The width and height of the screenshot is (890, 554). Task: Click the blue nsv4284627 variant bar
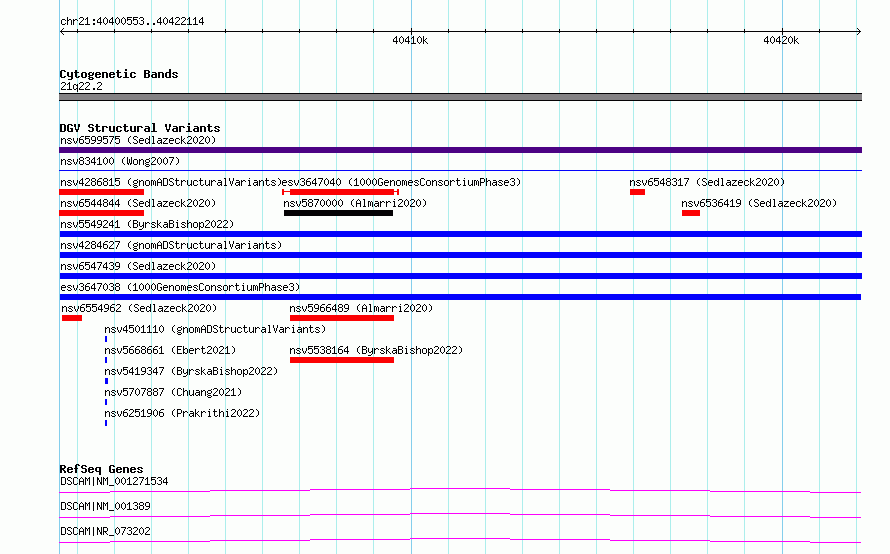pos(460,255)
